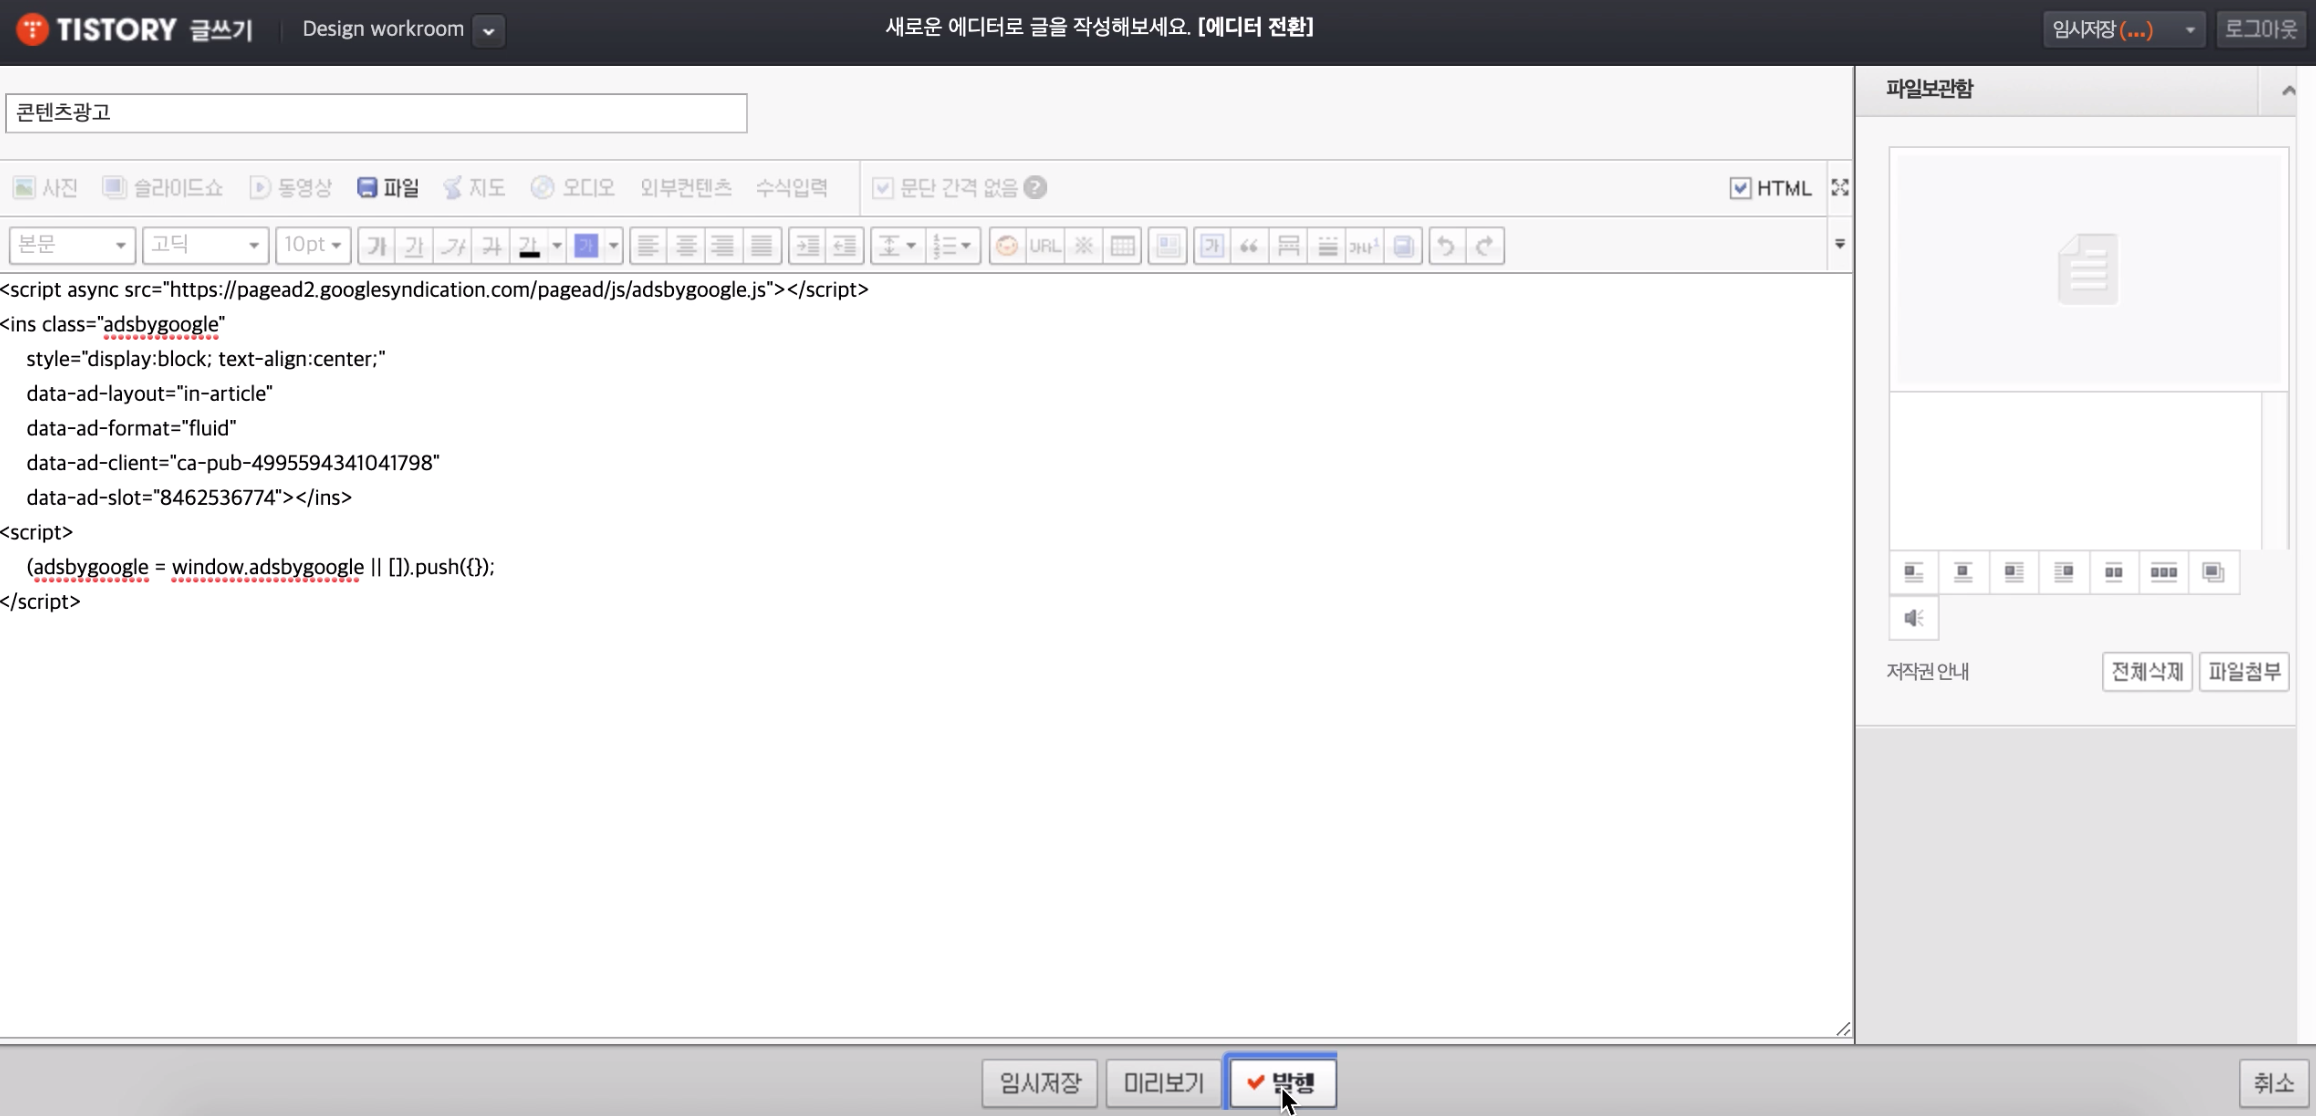This screenshot has width=2316, height=1116.
Task: Click the 파일 (file) attach icon
Action: (387, 188)
